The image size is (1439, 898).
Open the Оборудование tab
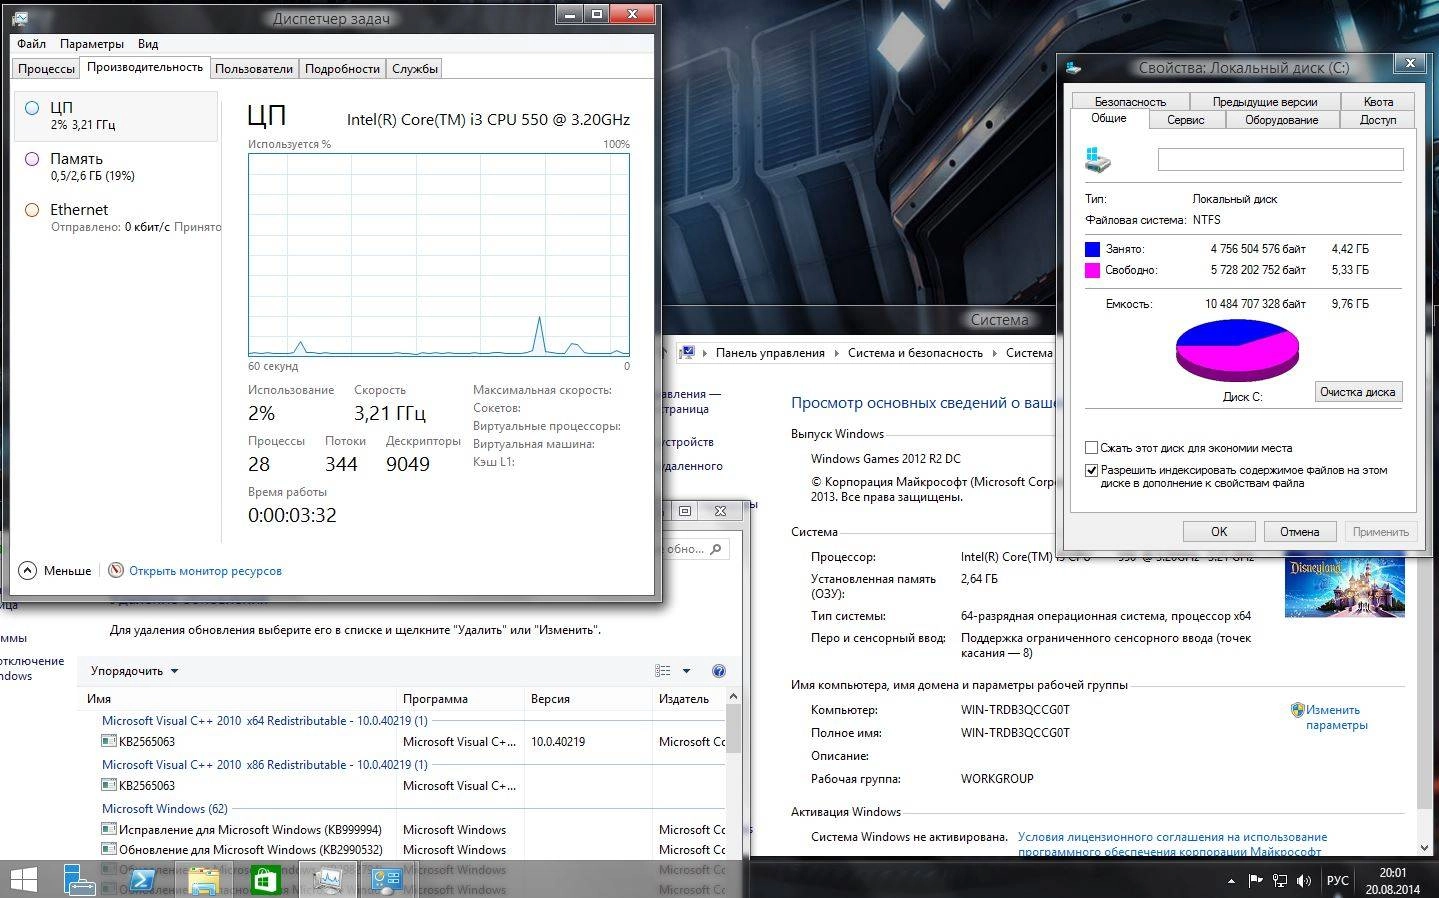tap(1281, 119)
